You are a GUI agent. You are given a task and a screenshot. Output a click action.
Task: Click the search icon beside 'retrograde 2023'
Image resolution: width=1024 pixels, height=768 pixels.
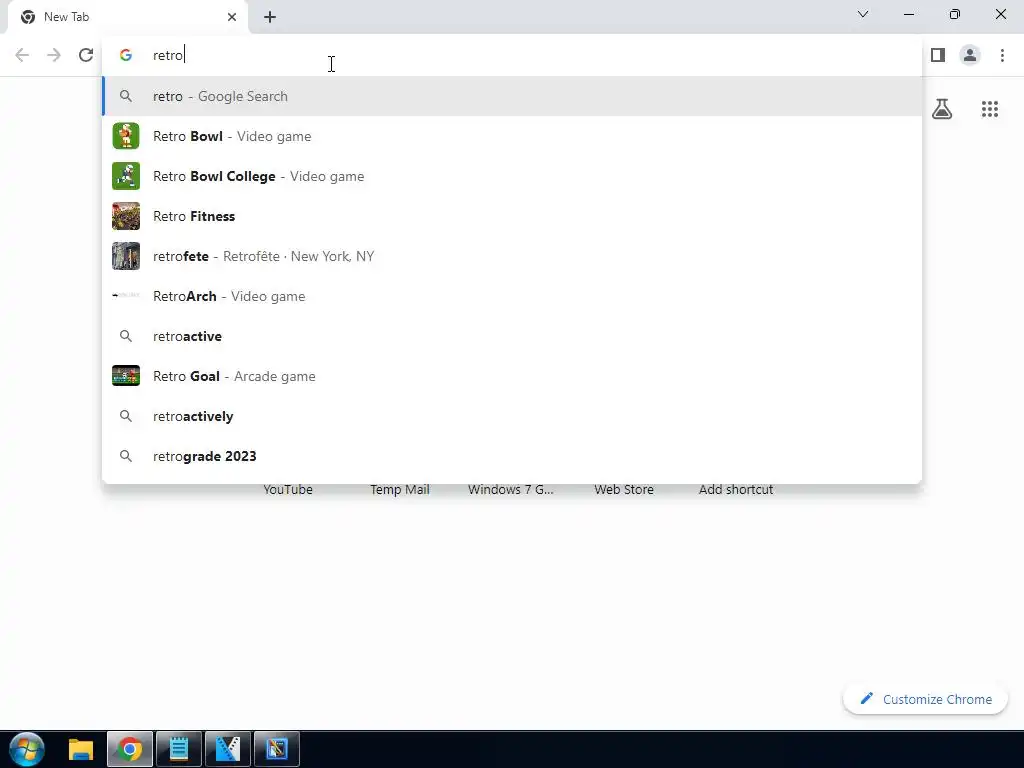(126, 456)
